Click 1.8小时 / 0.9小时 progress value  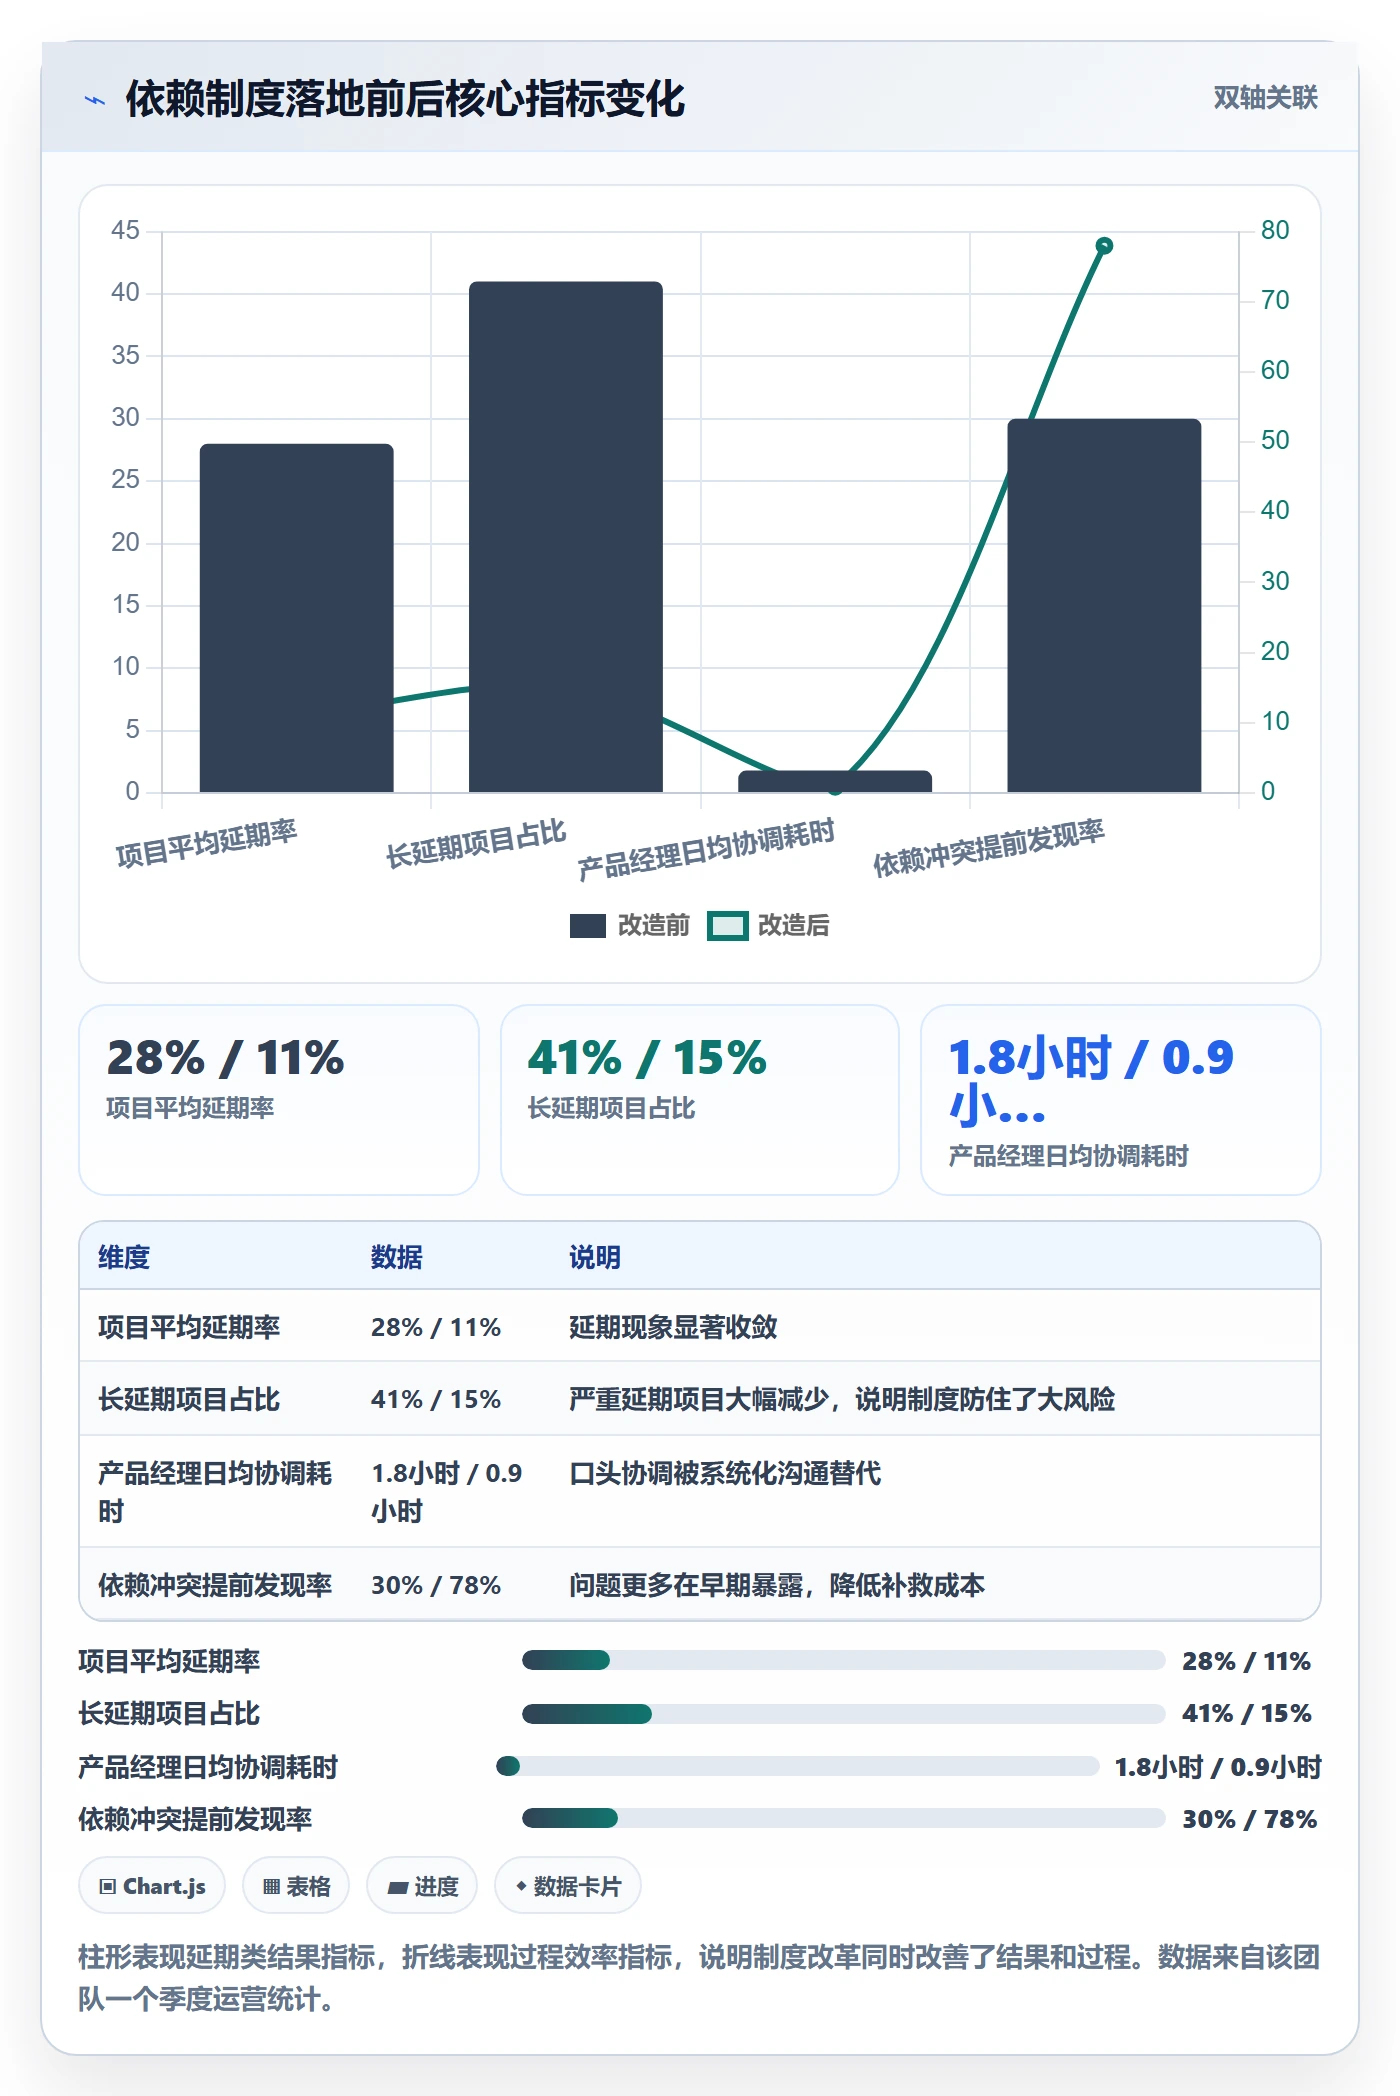click(1218, 1767)
